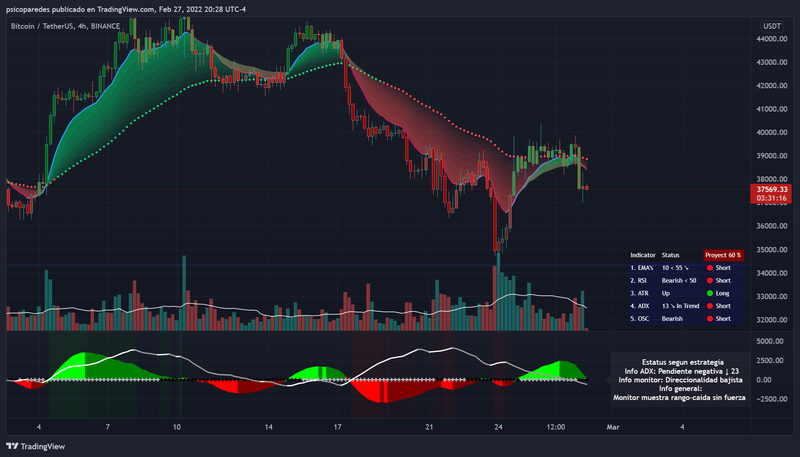Click the 24 date on the time axis
This screenshot has width=800, height=457.
[498, 427]
